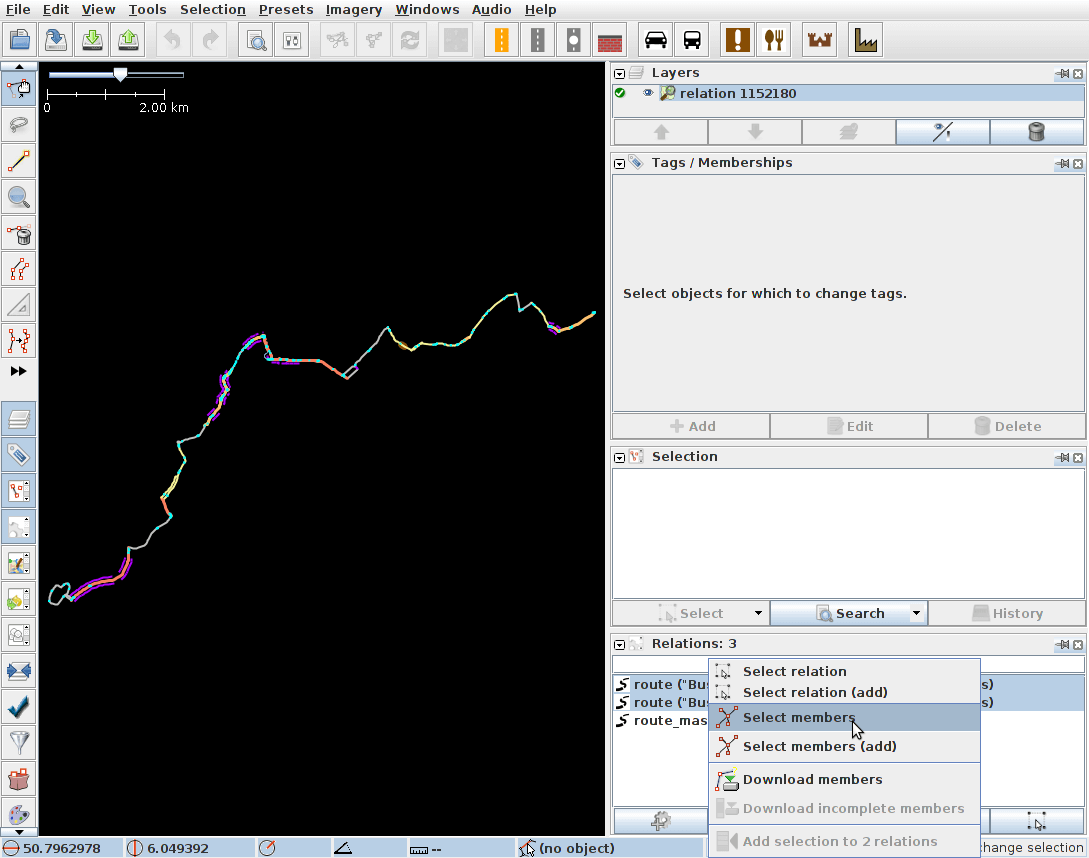Select the lasso selection tool

pyautogui.click(x=19, y=125)
